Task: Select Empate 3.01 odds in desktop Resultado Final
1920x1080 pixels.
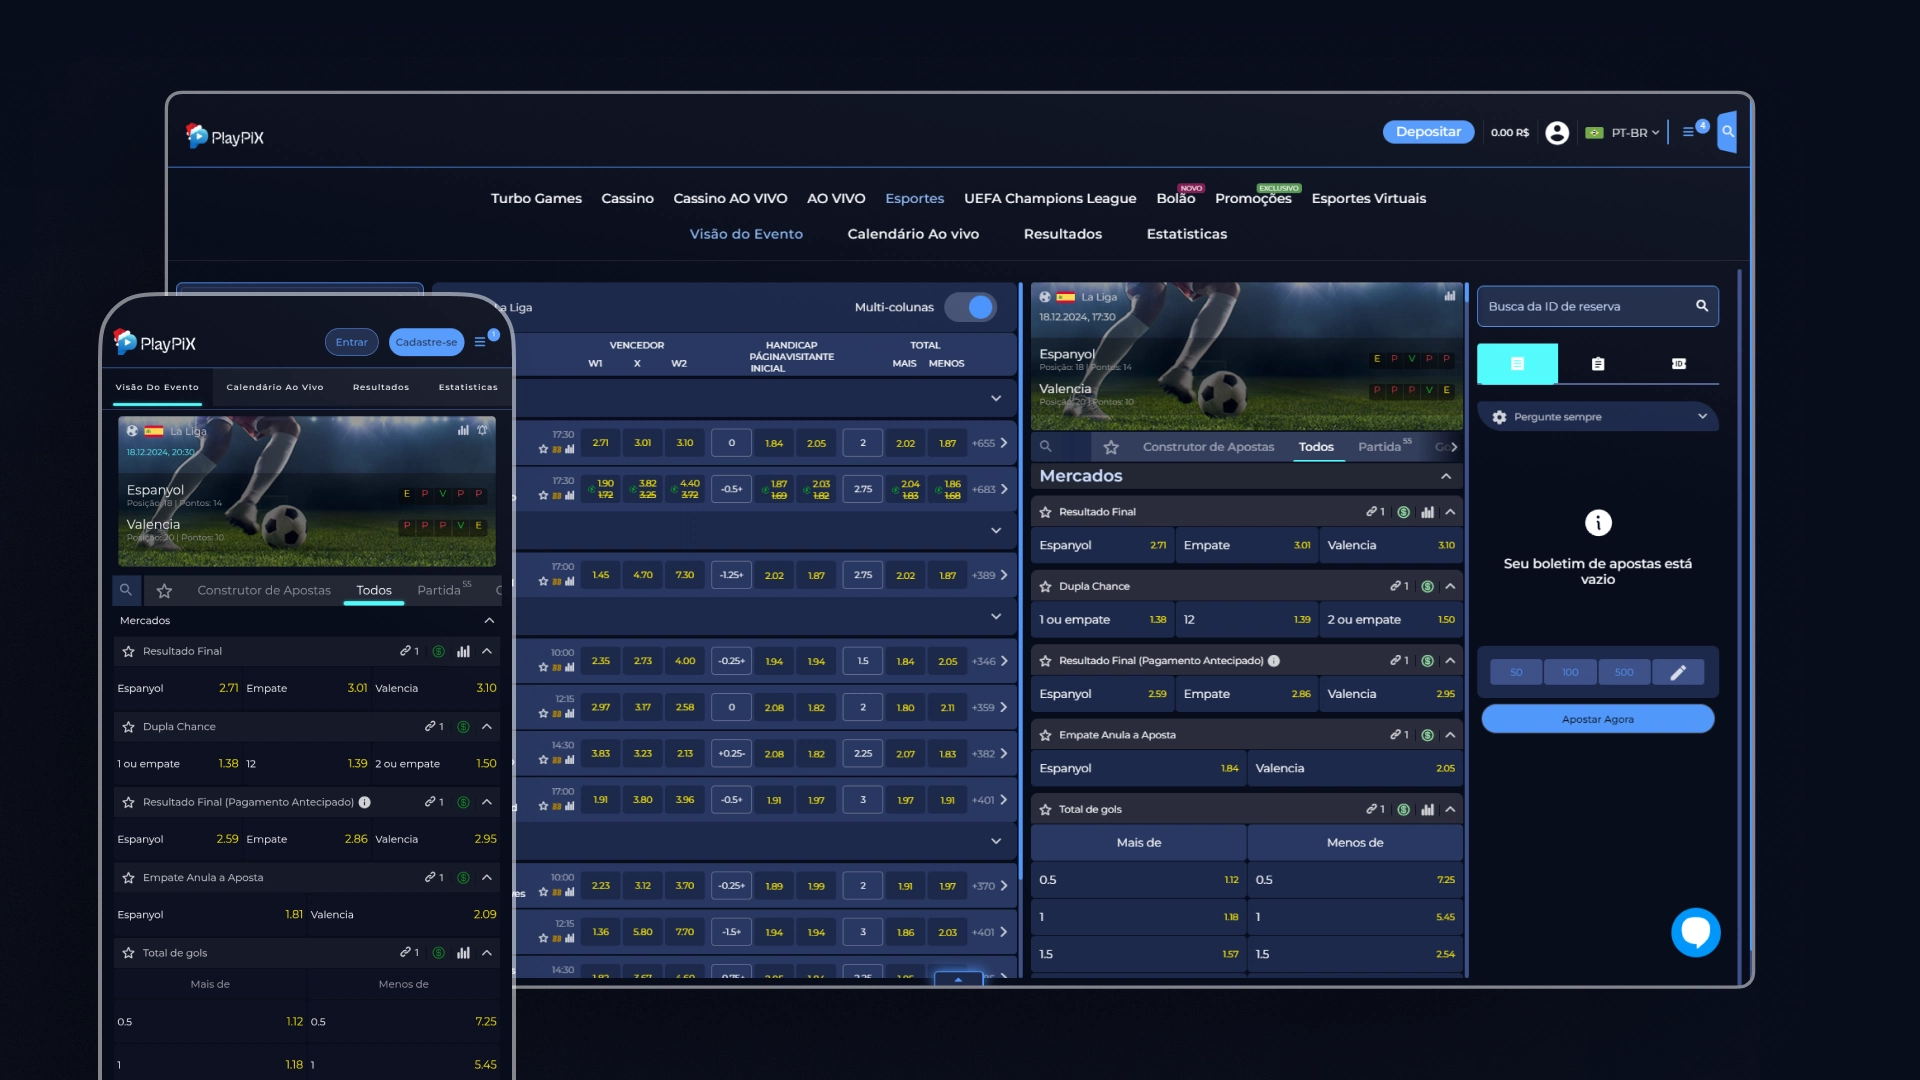Action: tap(1246, 546)
